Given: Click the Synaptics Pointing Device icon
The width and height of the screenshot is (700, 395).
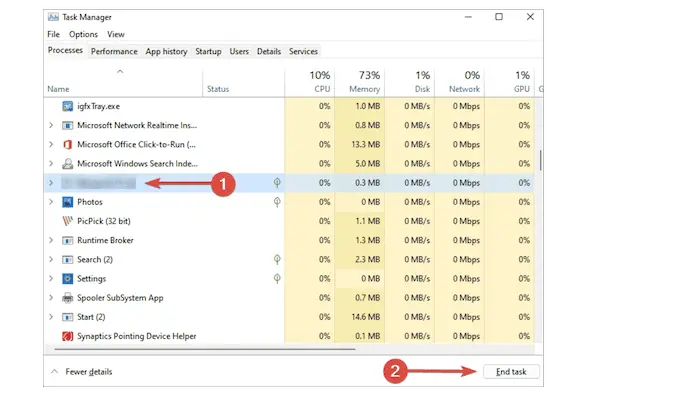Looking at the screenshot, I should click(x=67, y=336).
